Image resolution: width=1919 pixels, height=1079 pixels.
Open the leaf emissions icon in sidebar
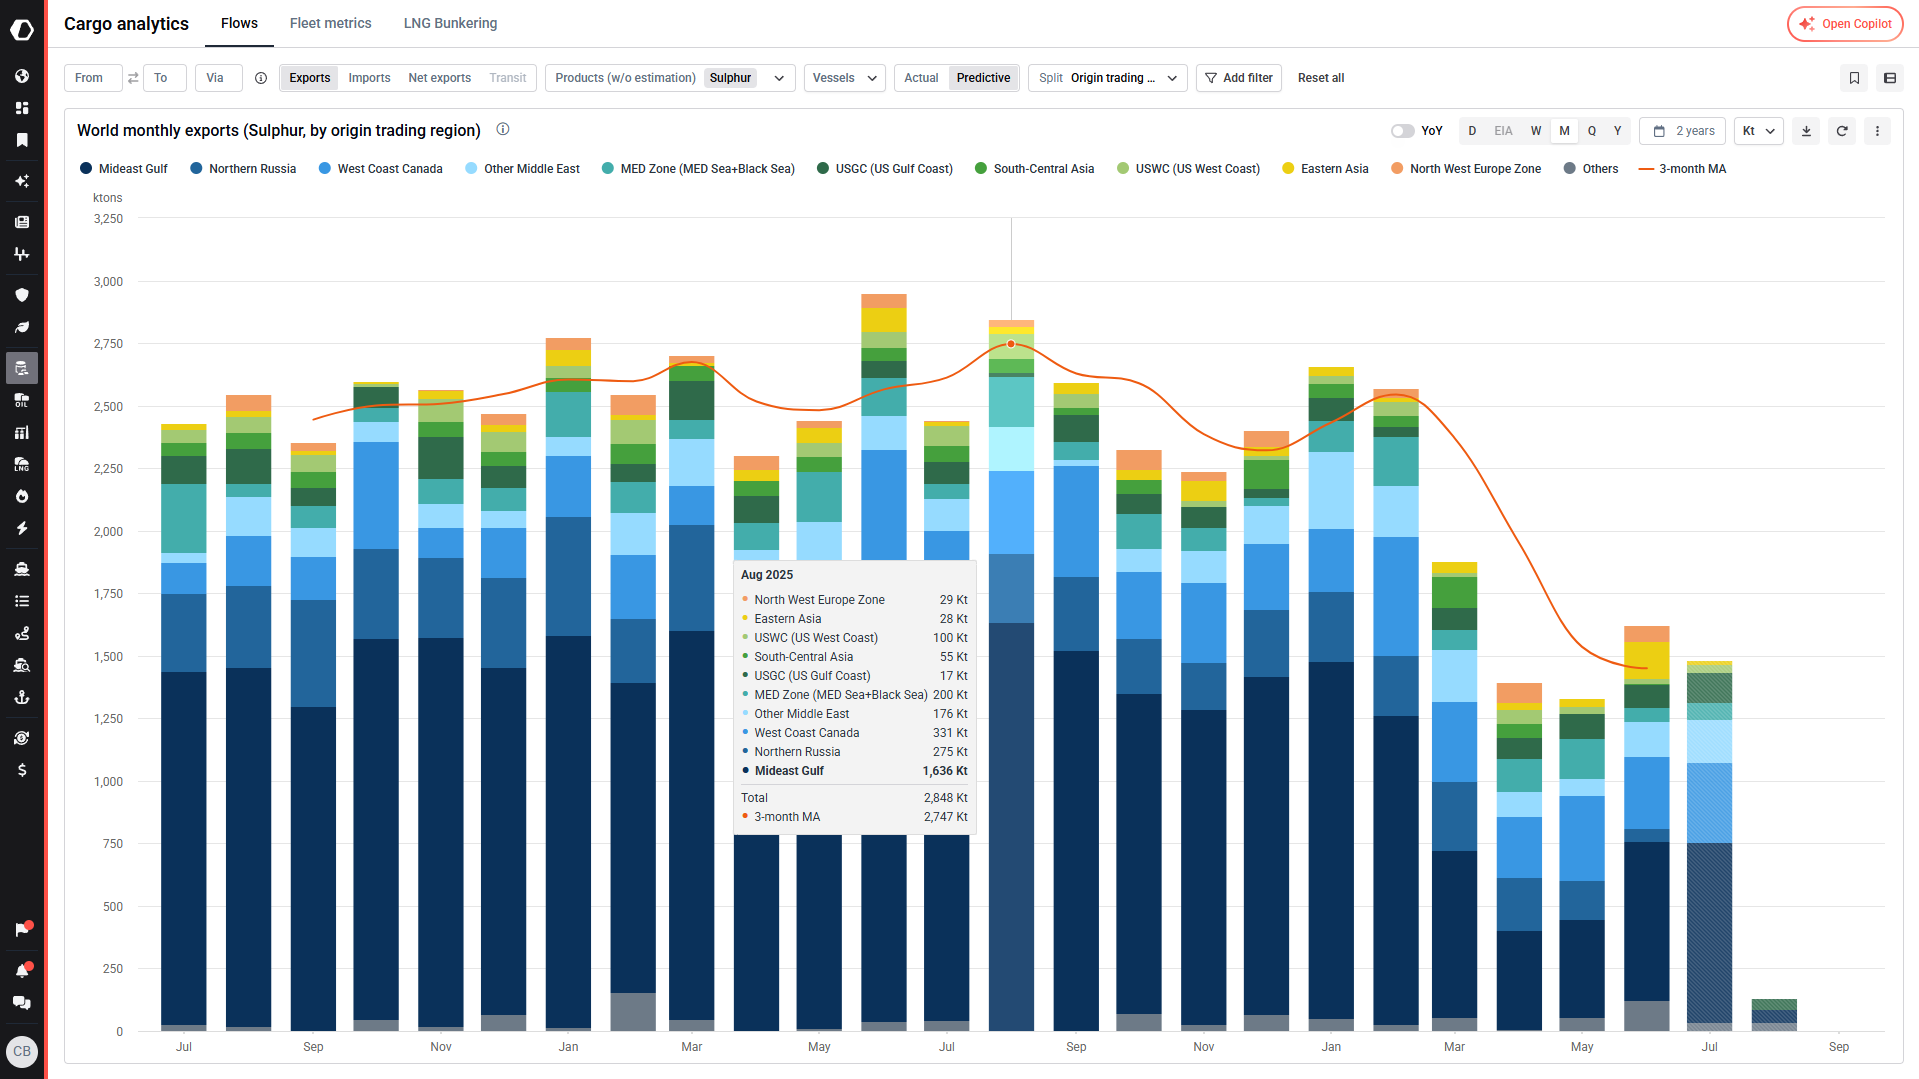(22, 327)
